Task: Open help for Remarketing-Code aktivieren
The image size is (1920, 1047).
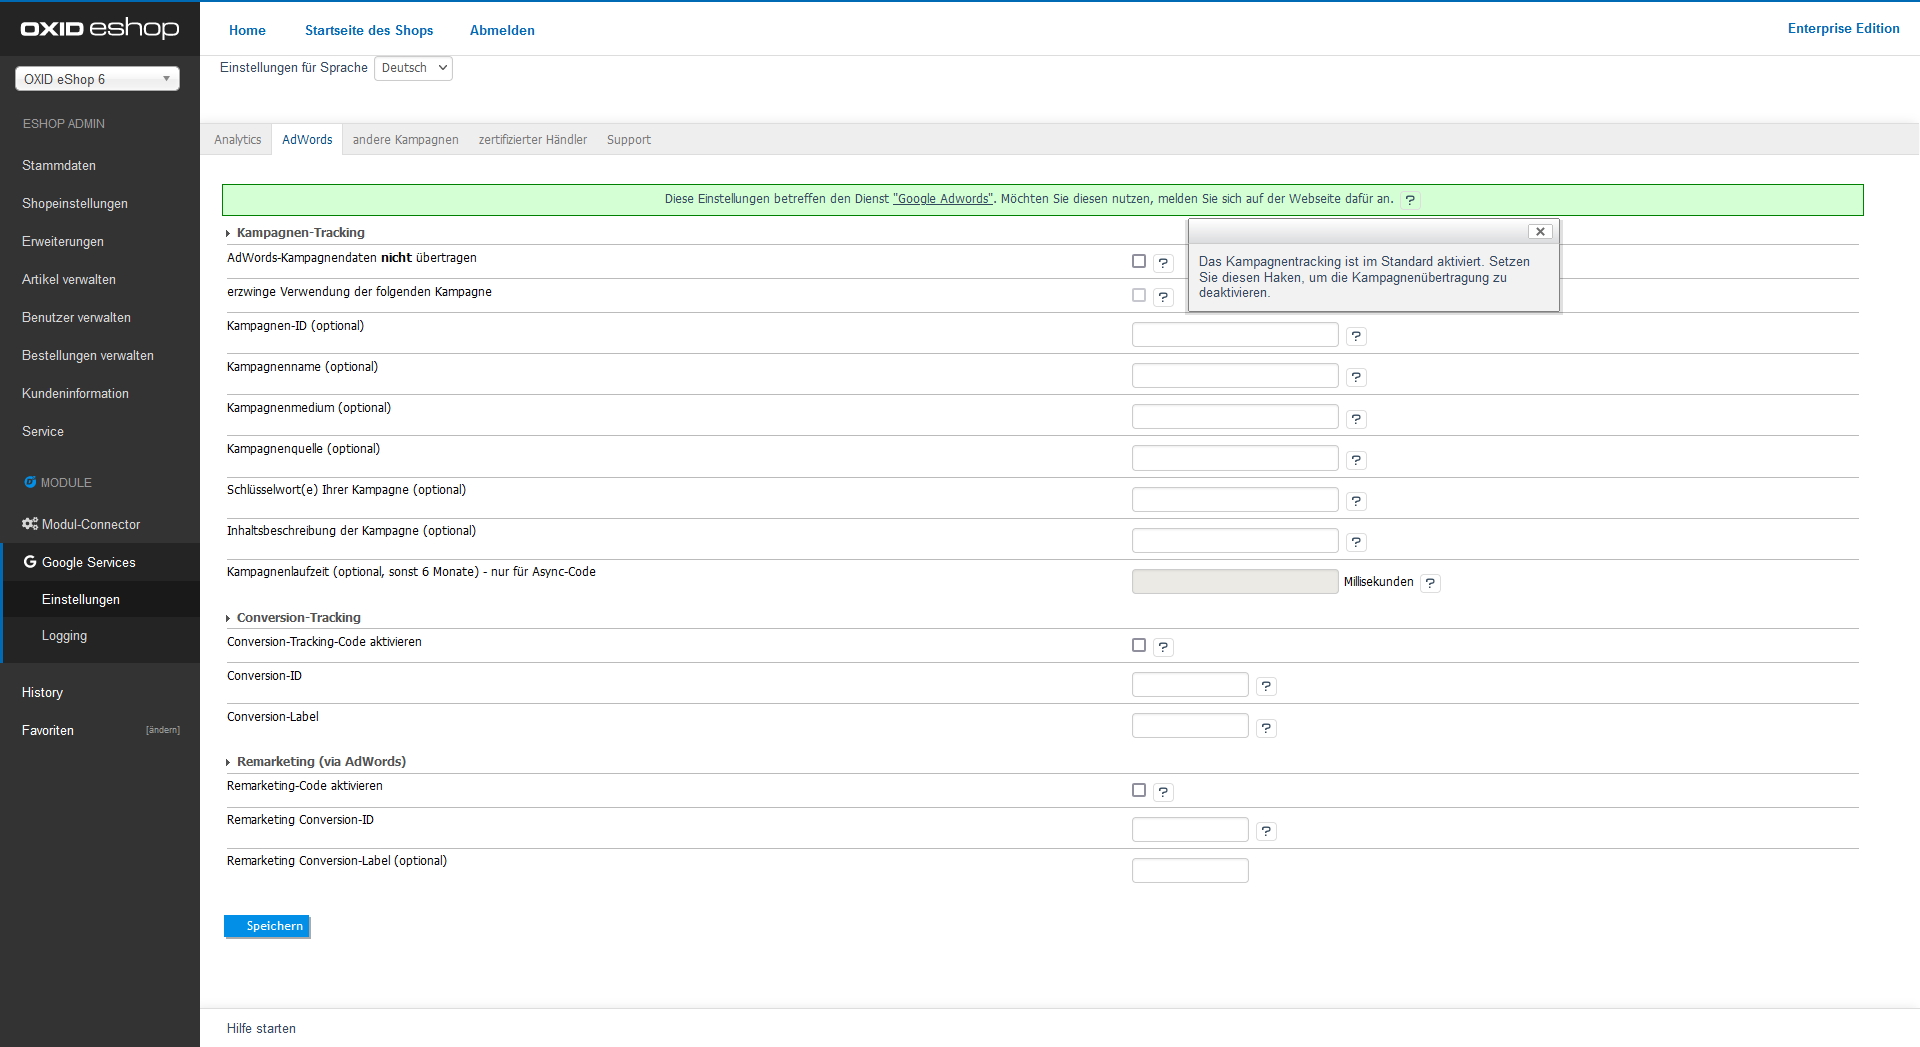Action: point(1163,792)
